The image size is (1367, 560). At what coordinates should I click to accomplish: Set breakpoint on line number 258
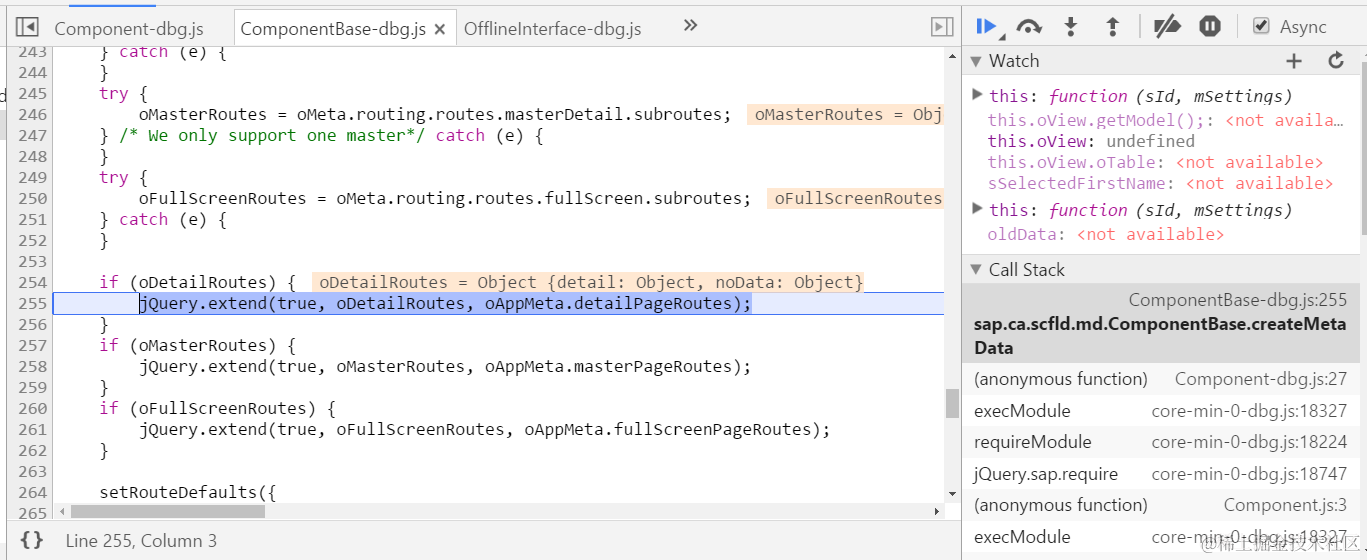pos(32,366)
